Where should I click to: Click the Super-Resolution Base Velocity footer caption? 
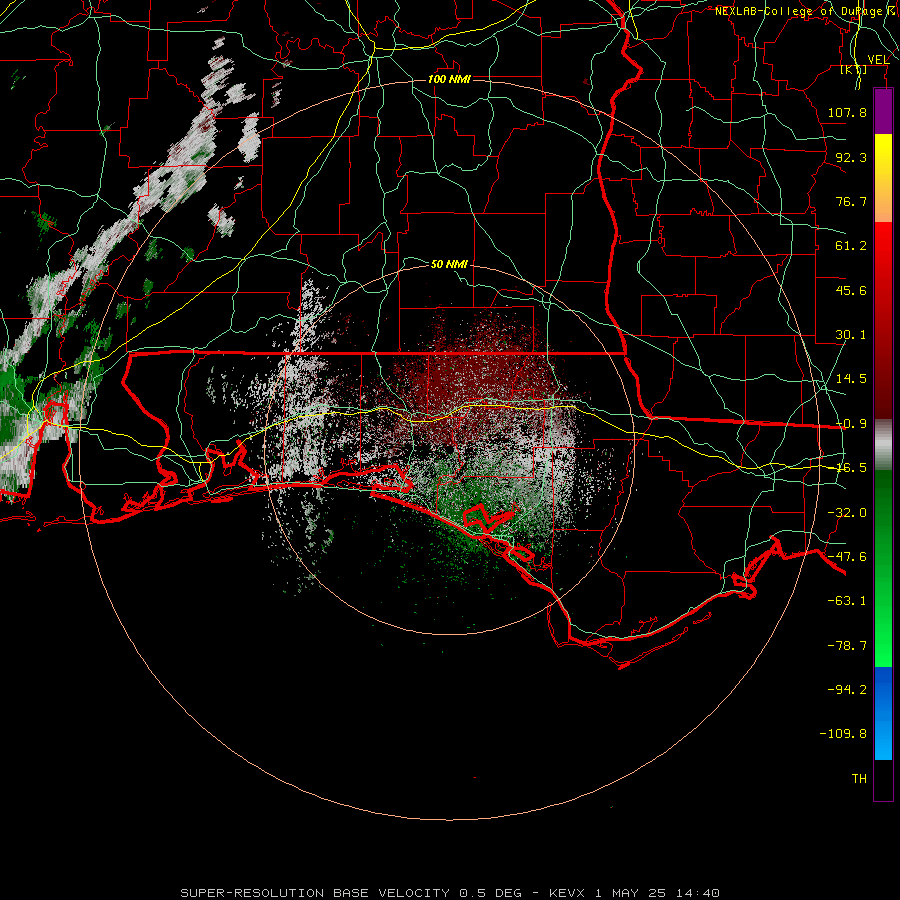pyautogui.click(x=450, y=893)
